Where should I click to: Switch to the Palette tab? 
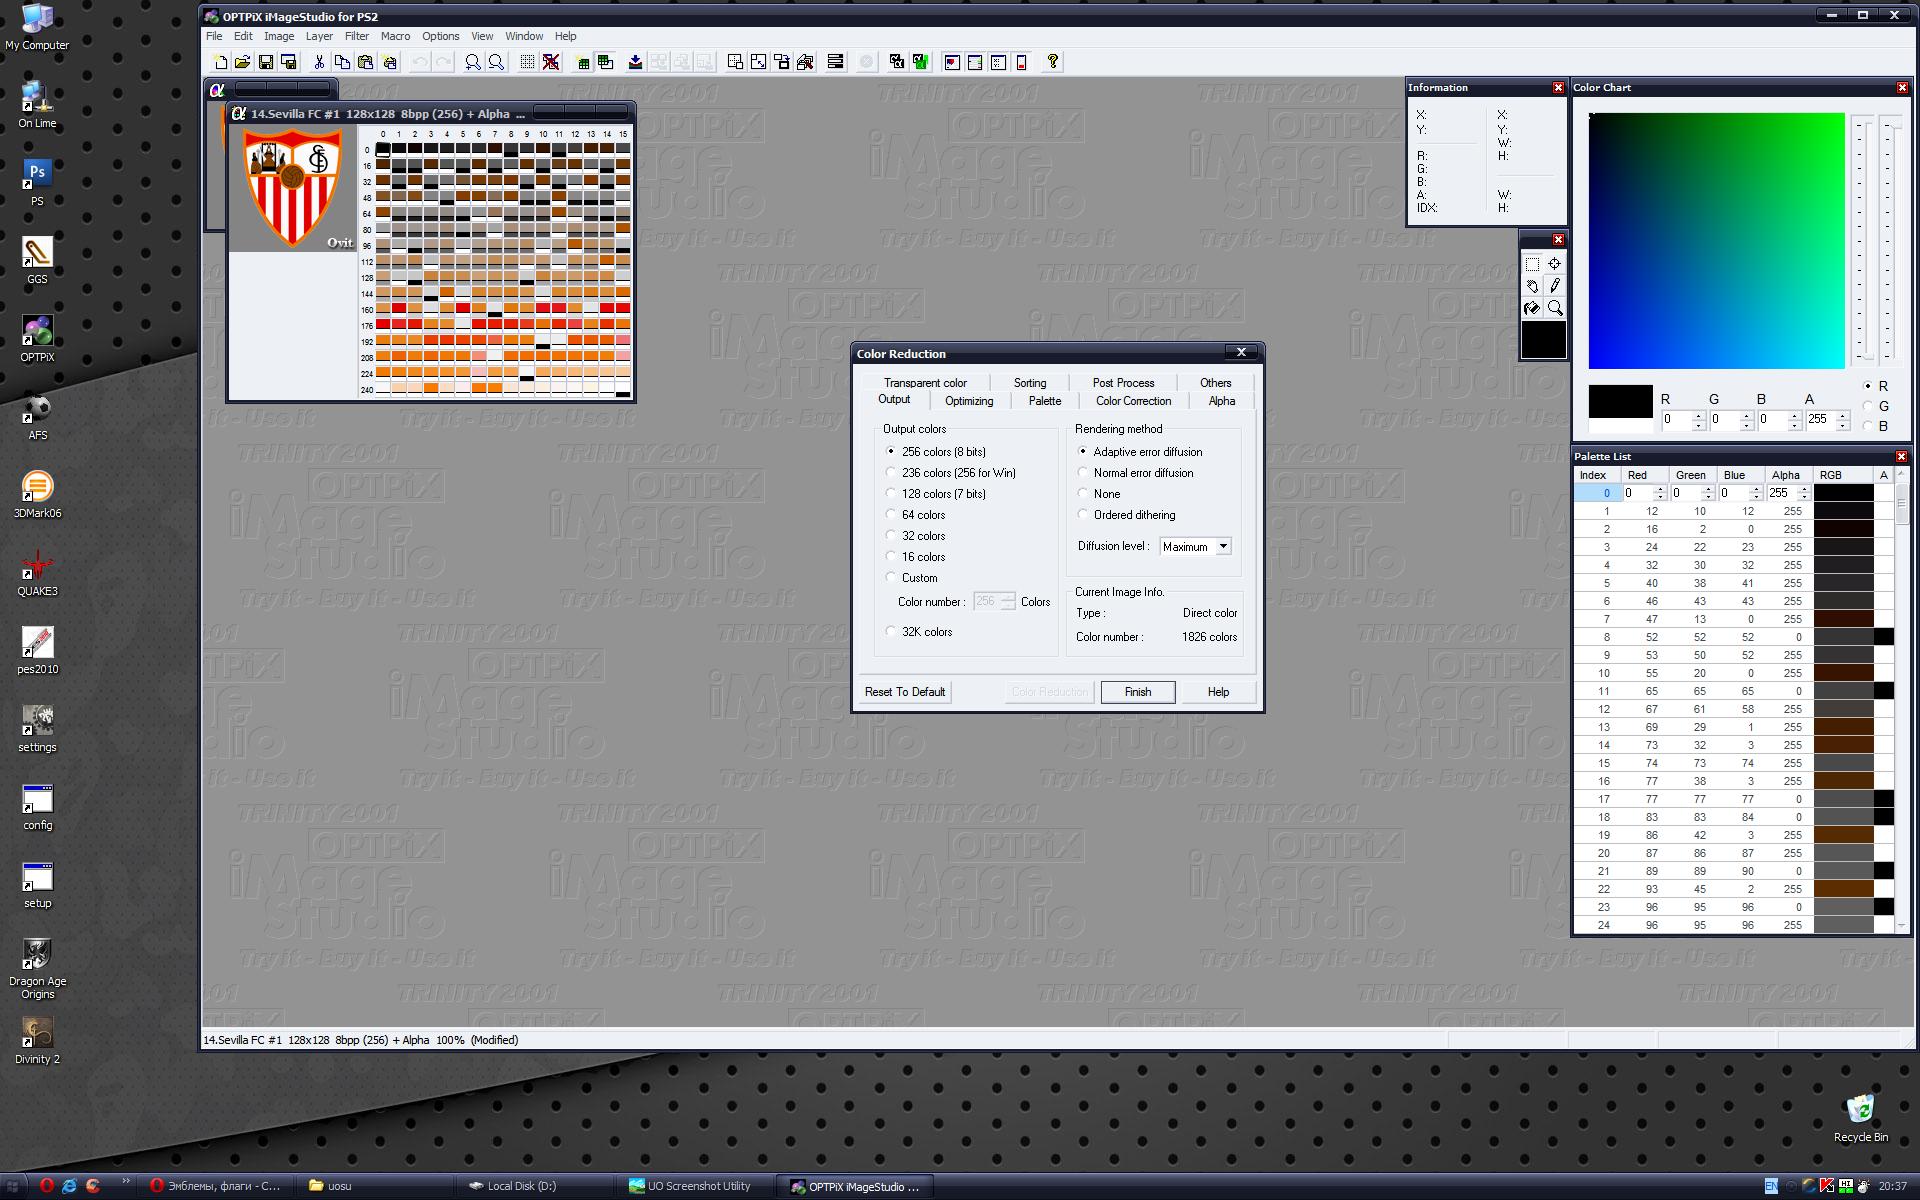(1044, 401)
